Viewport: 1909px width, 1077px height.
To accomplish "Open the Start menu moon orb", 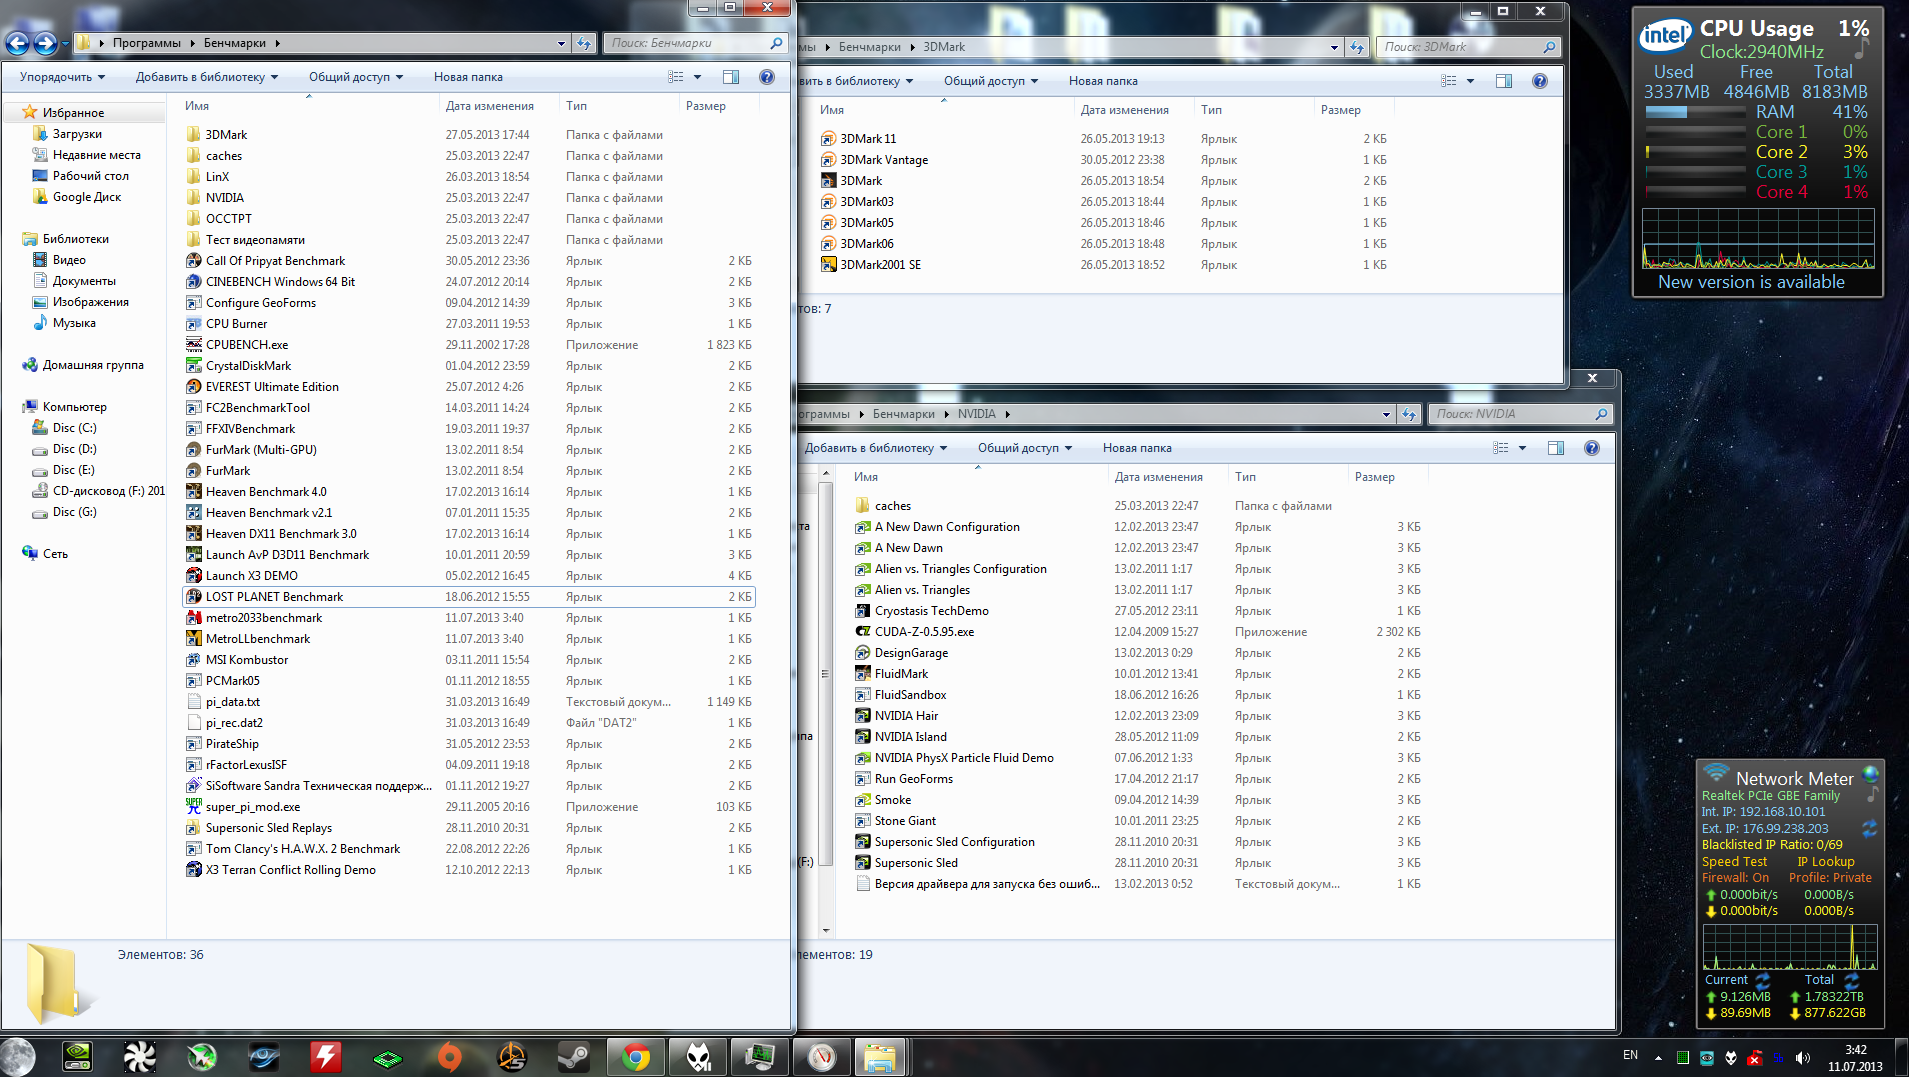I will click(x=18, y=1056).
